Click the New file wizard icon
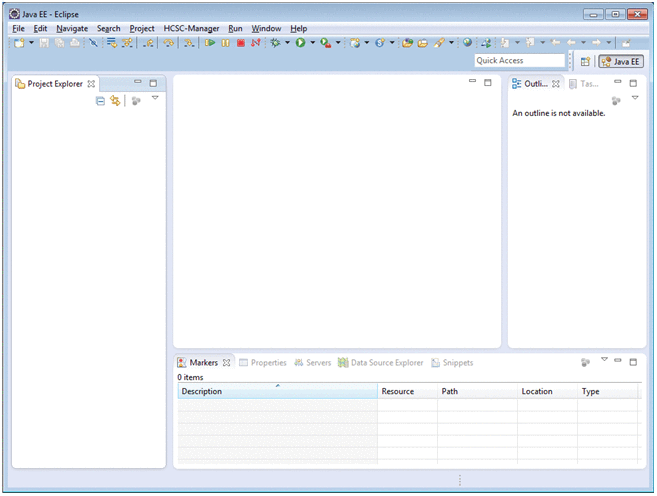 tap(18, 43)
